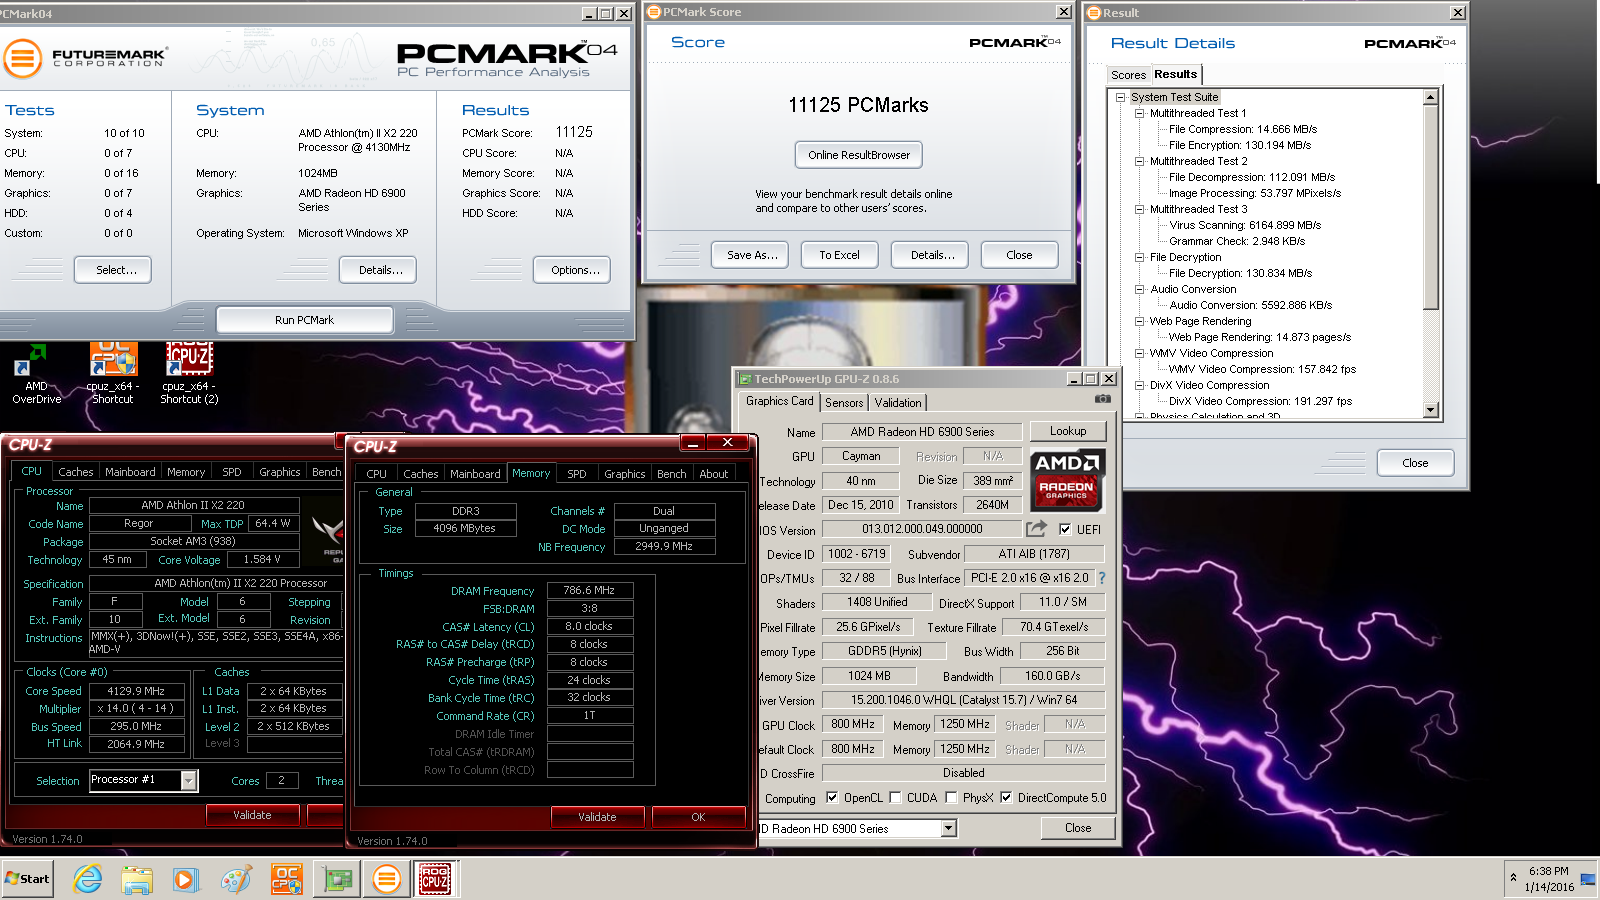The height and width of the screenshot is (900, 1600).
Task: Open Windows Media Player from the taskbar
Action: 185,879
